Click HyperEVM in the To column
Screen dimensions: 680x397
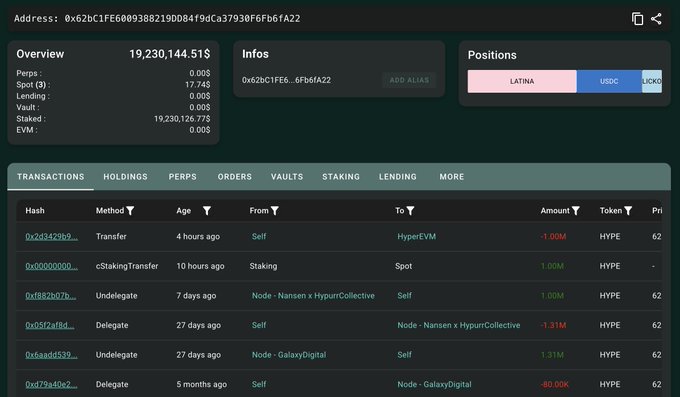tap(416, 236)
